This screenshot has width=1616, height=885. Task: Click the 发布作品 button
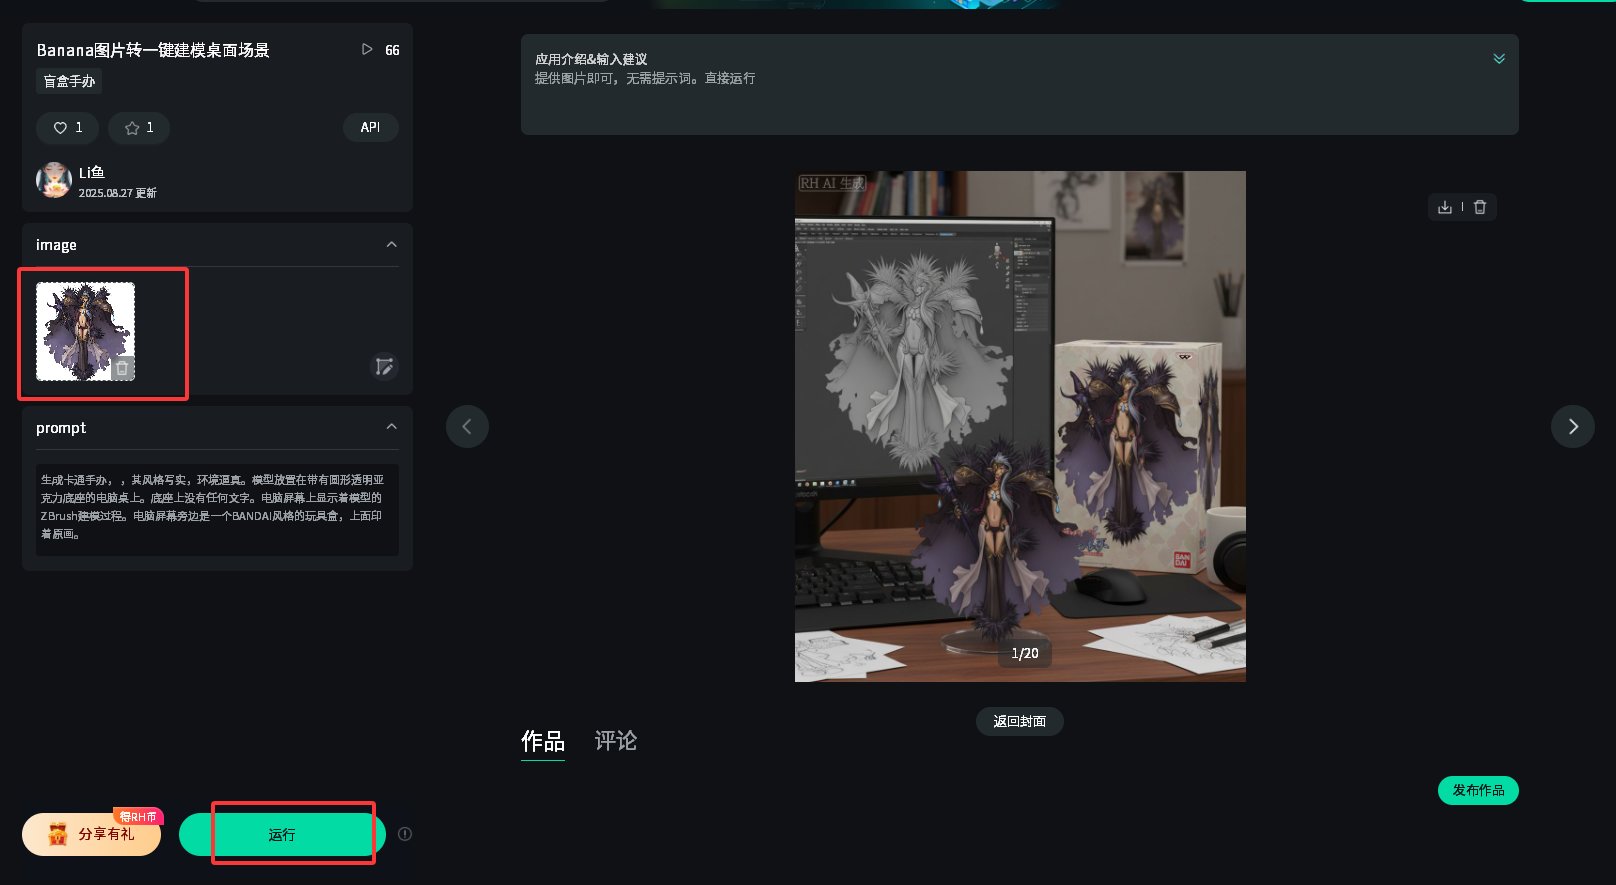(x=1478, y=790)
